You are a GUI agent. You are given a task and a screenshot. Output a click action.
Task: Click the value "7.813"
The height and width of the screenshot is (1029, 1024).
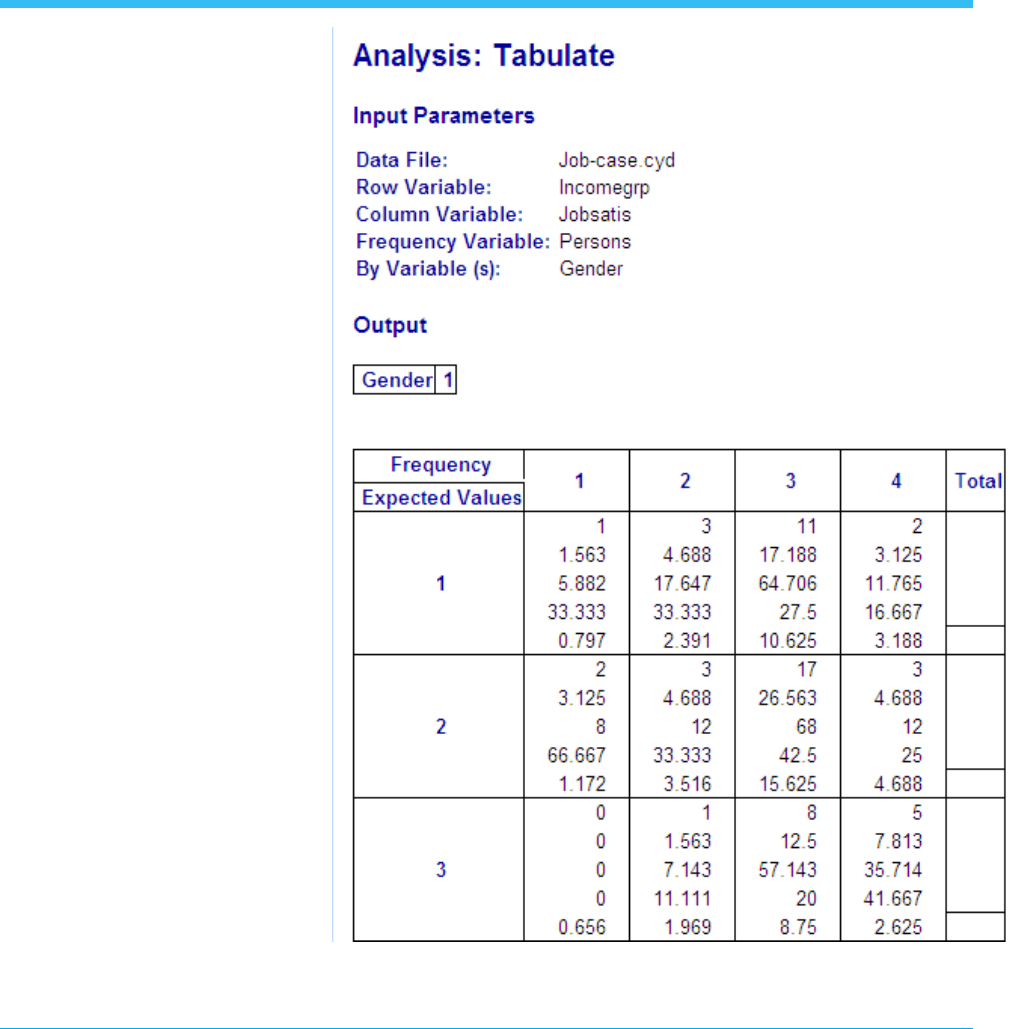[x=898, y=841]
